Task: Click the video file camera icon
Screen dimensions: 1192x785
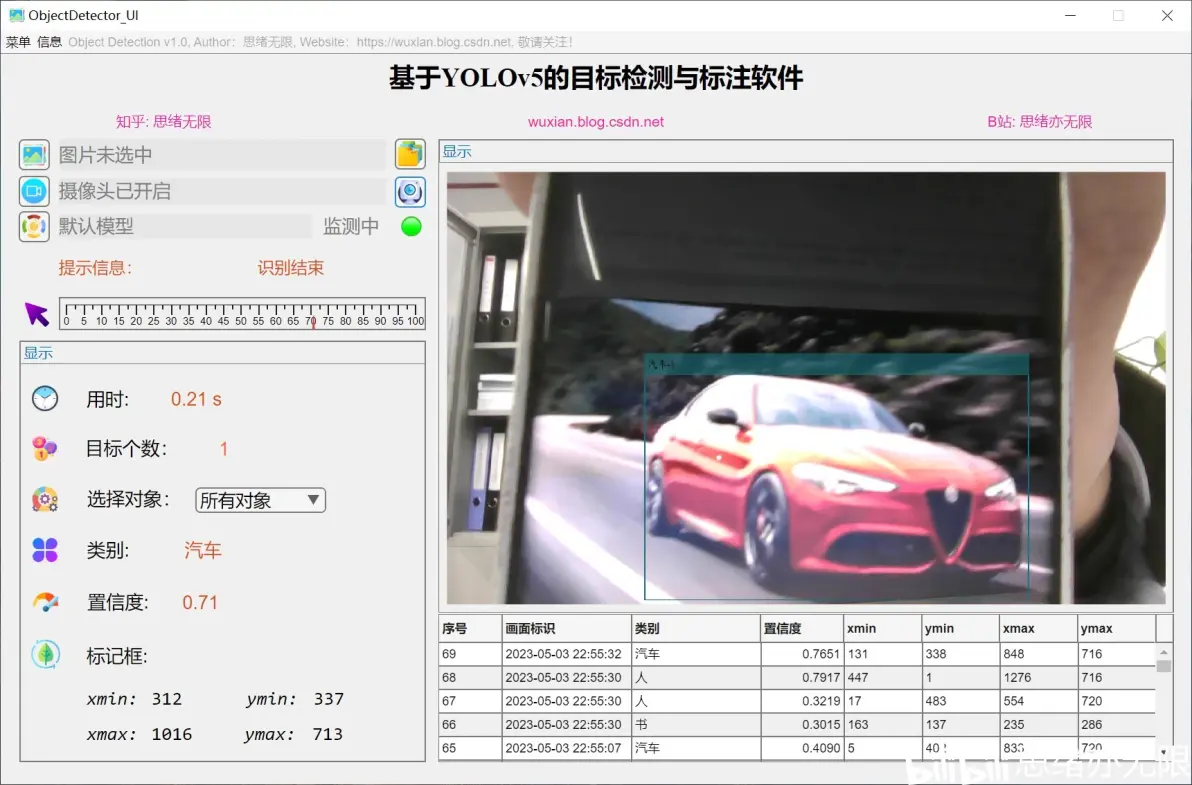Action: pos(410,192)
